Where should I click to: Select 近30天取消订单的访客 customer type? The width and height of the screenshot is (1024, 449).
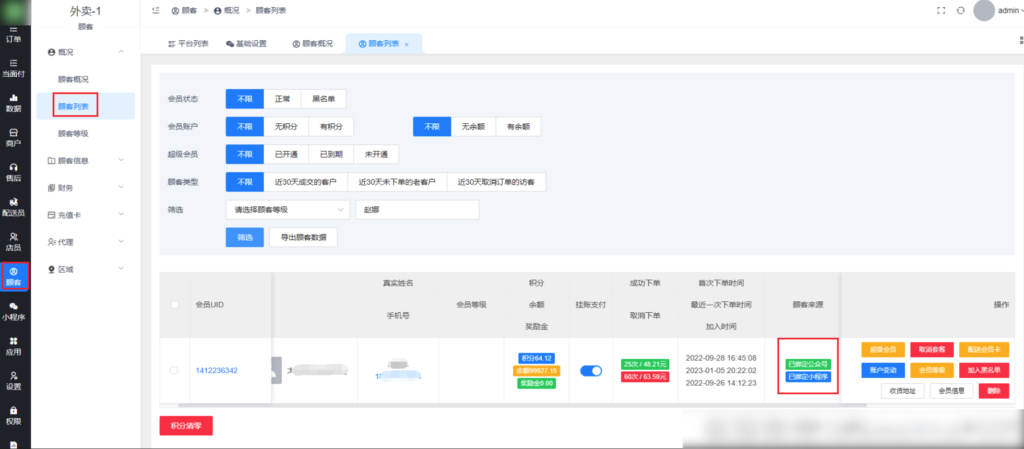[x=496, y=182]
